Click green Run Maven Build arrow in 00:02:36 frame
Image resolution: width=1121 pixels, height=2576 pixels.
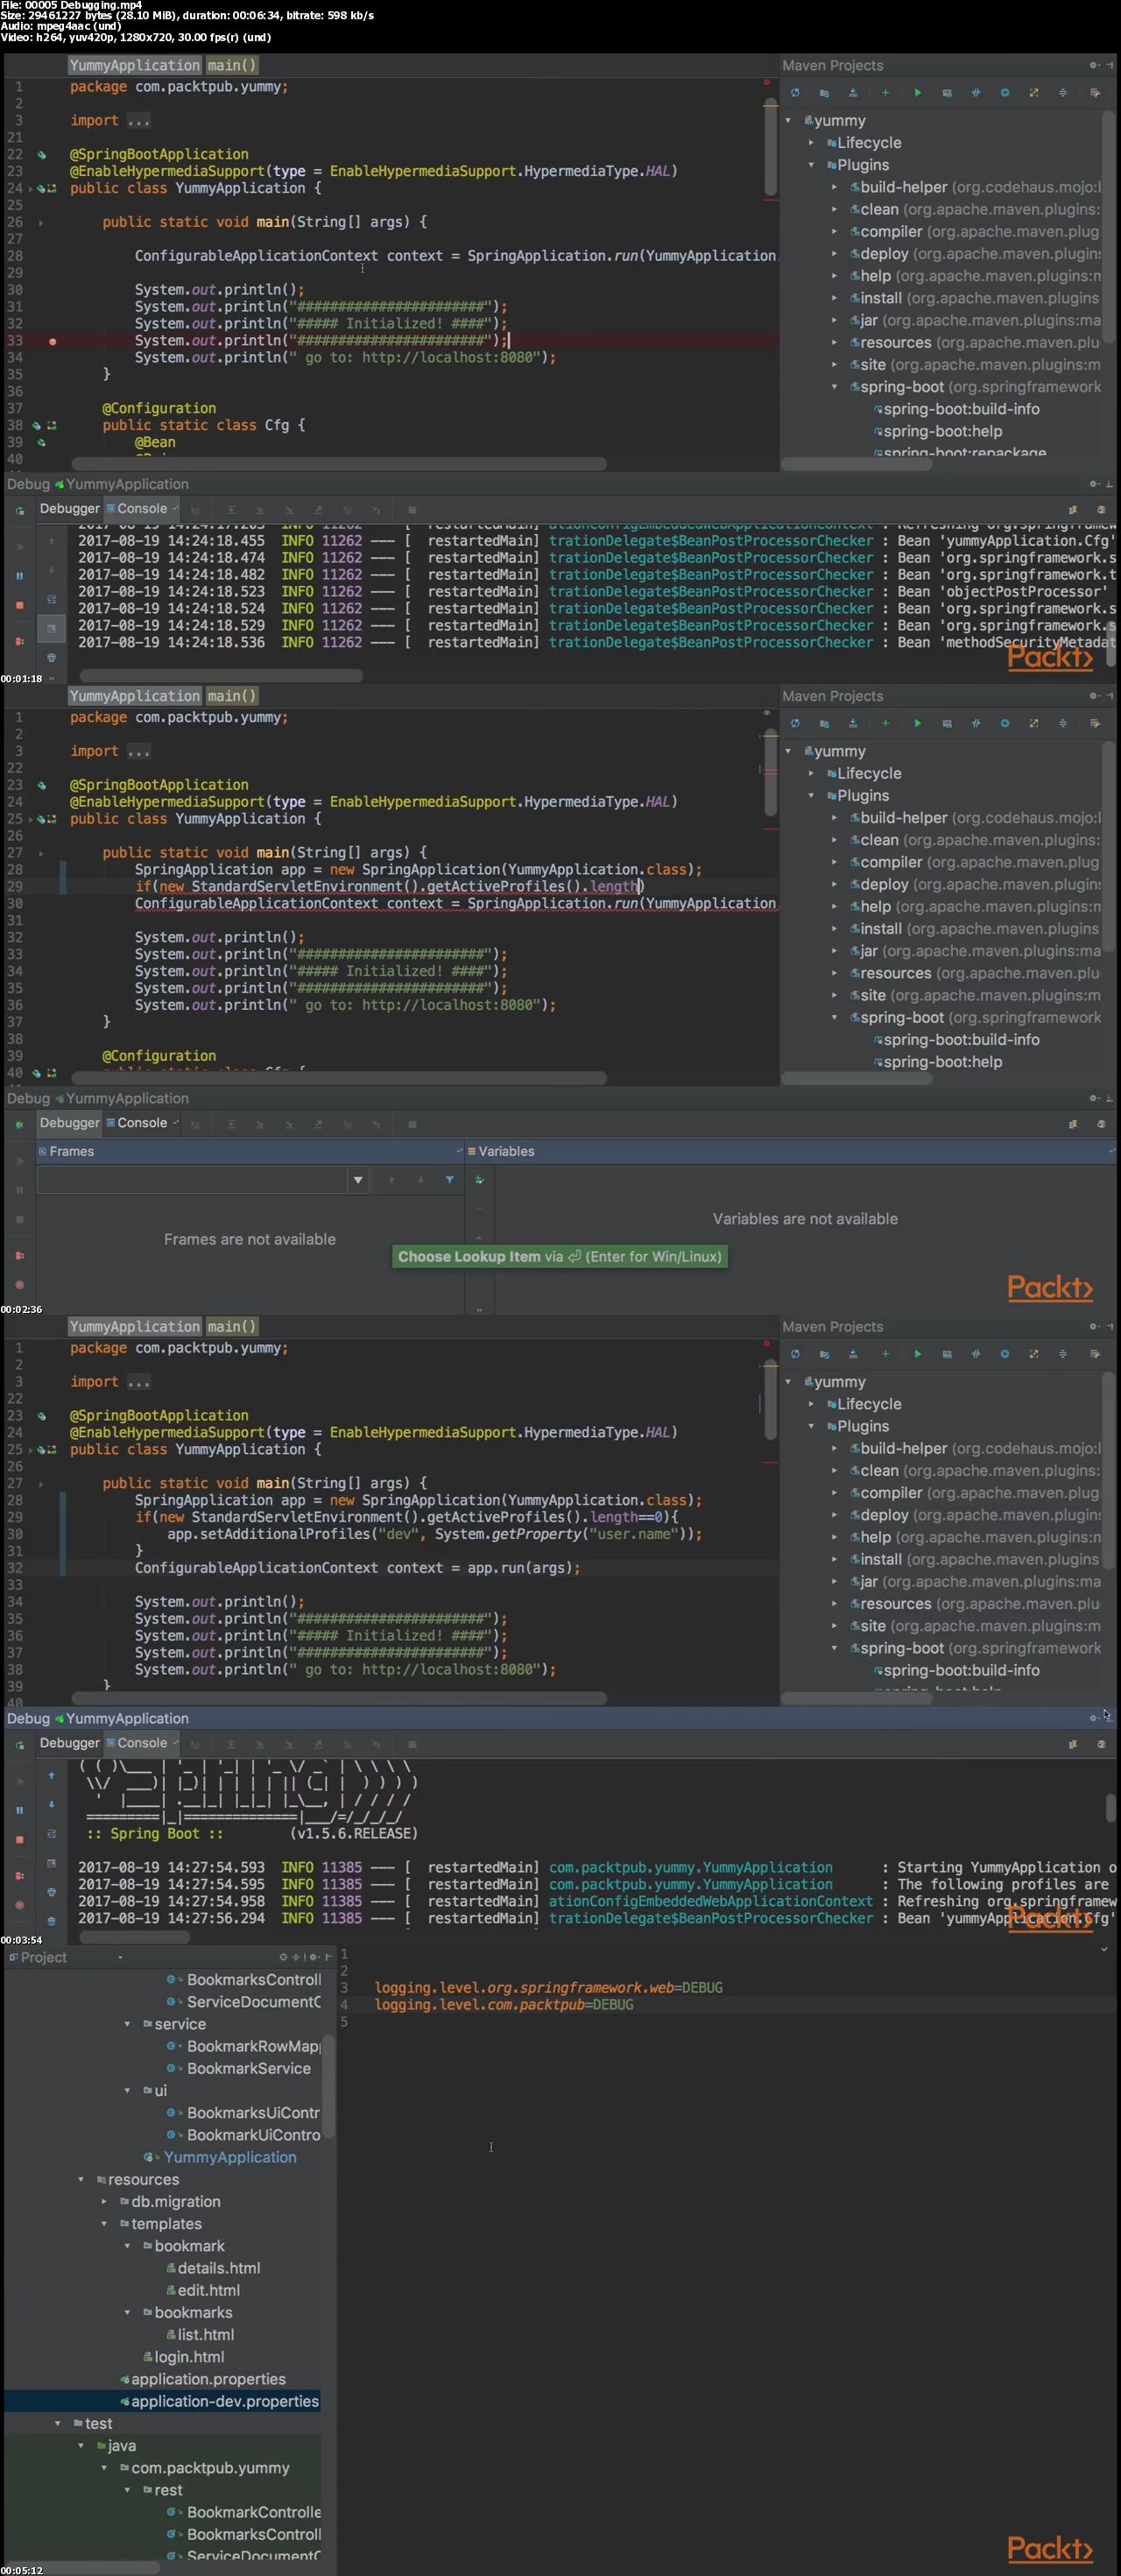[x=918, y=723]
